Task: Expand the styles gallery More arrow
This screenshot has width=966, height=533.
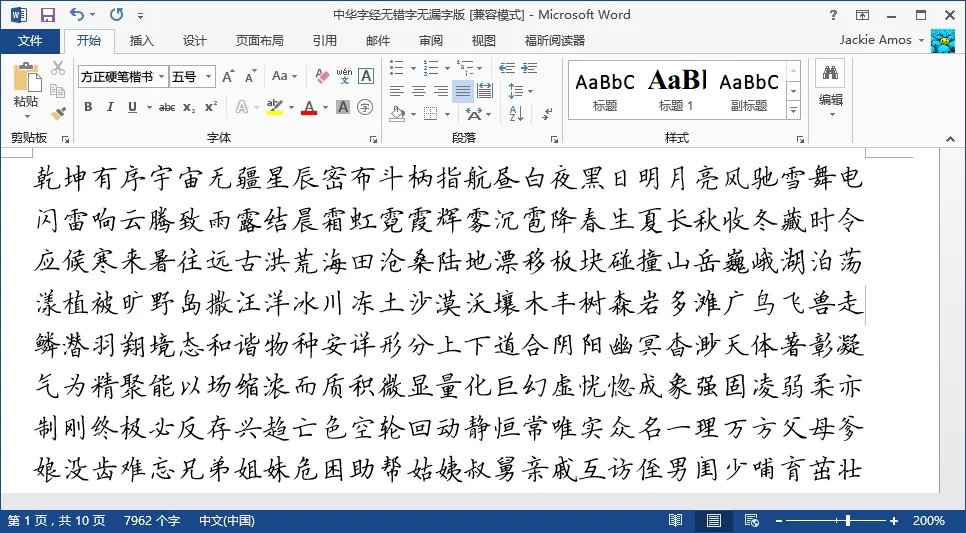Action: coord(794,109)
